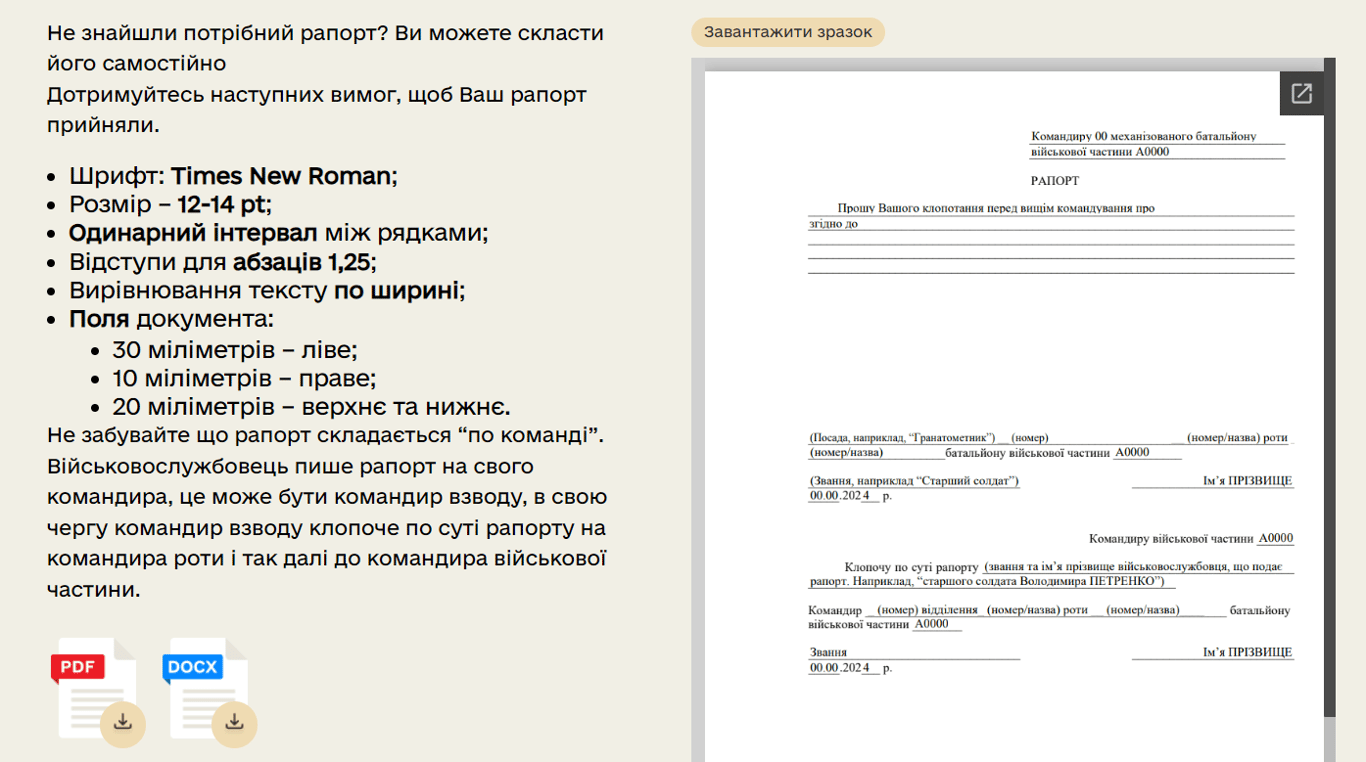Download the report template as PDF
1366x762 pixels.
point(123,721)
